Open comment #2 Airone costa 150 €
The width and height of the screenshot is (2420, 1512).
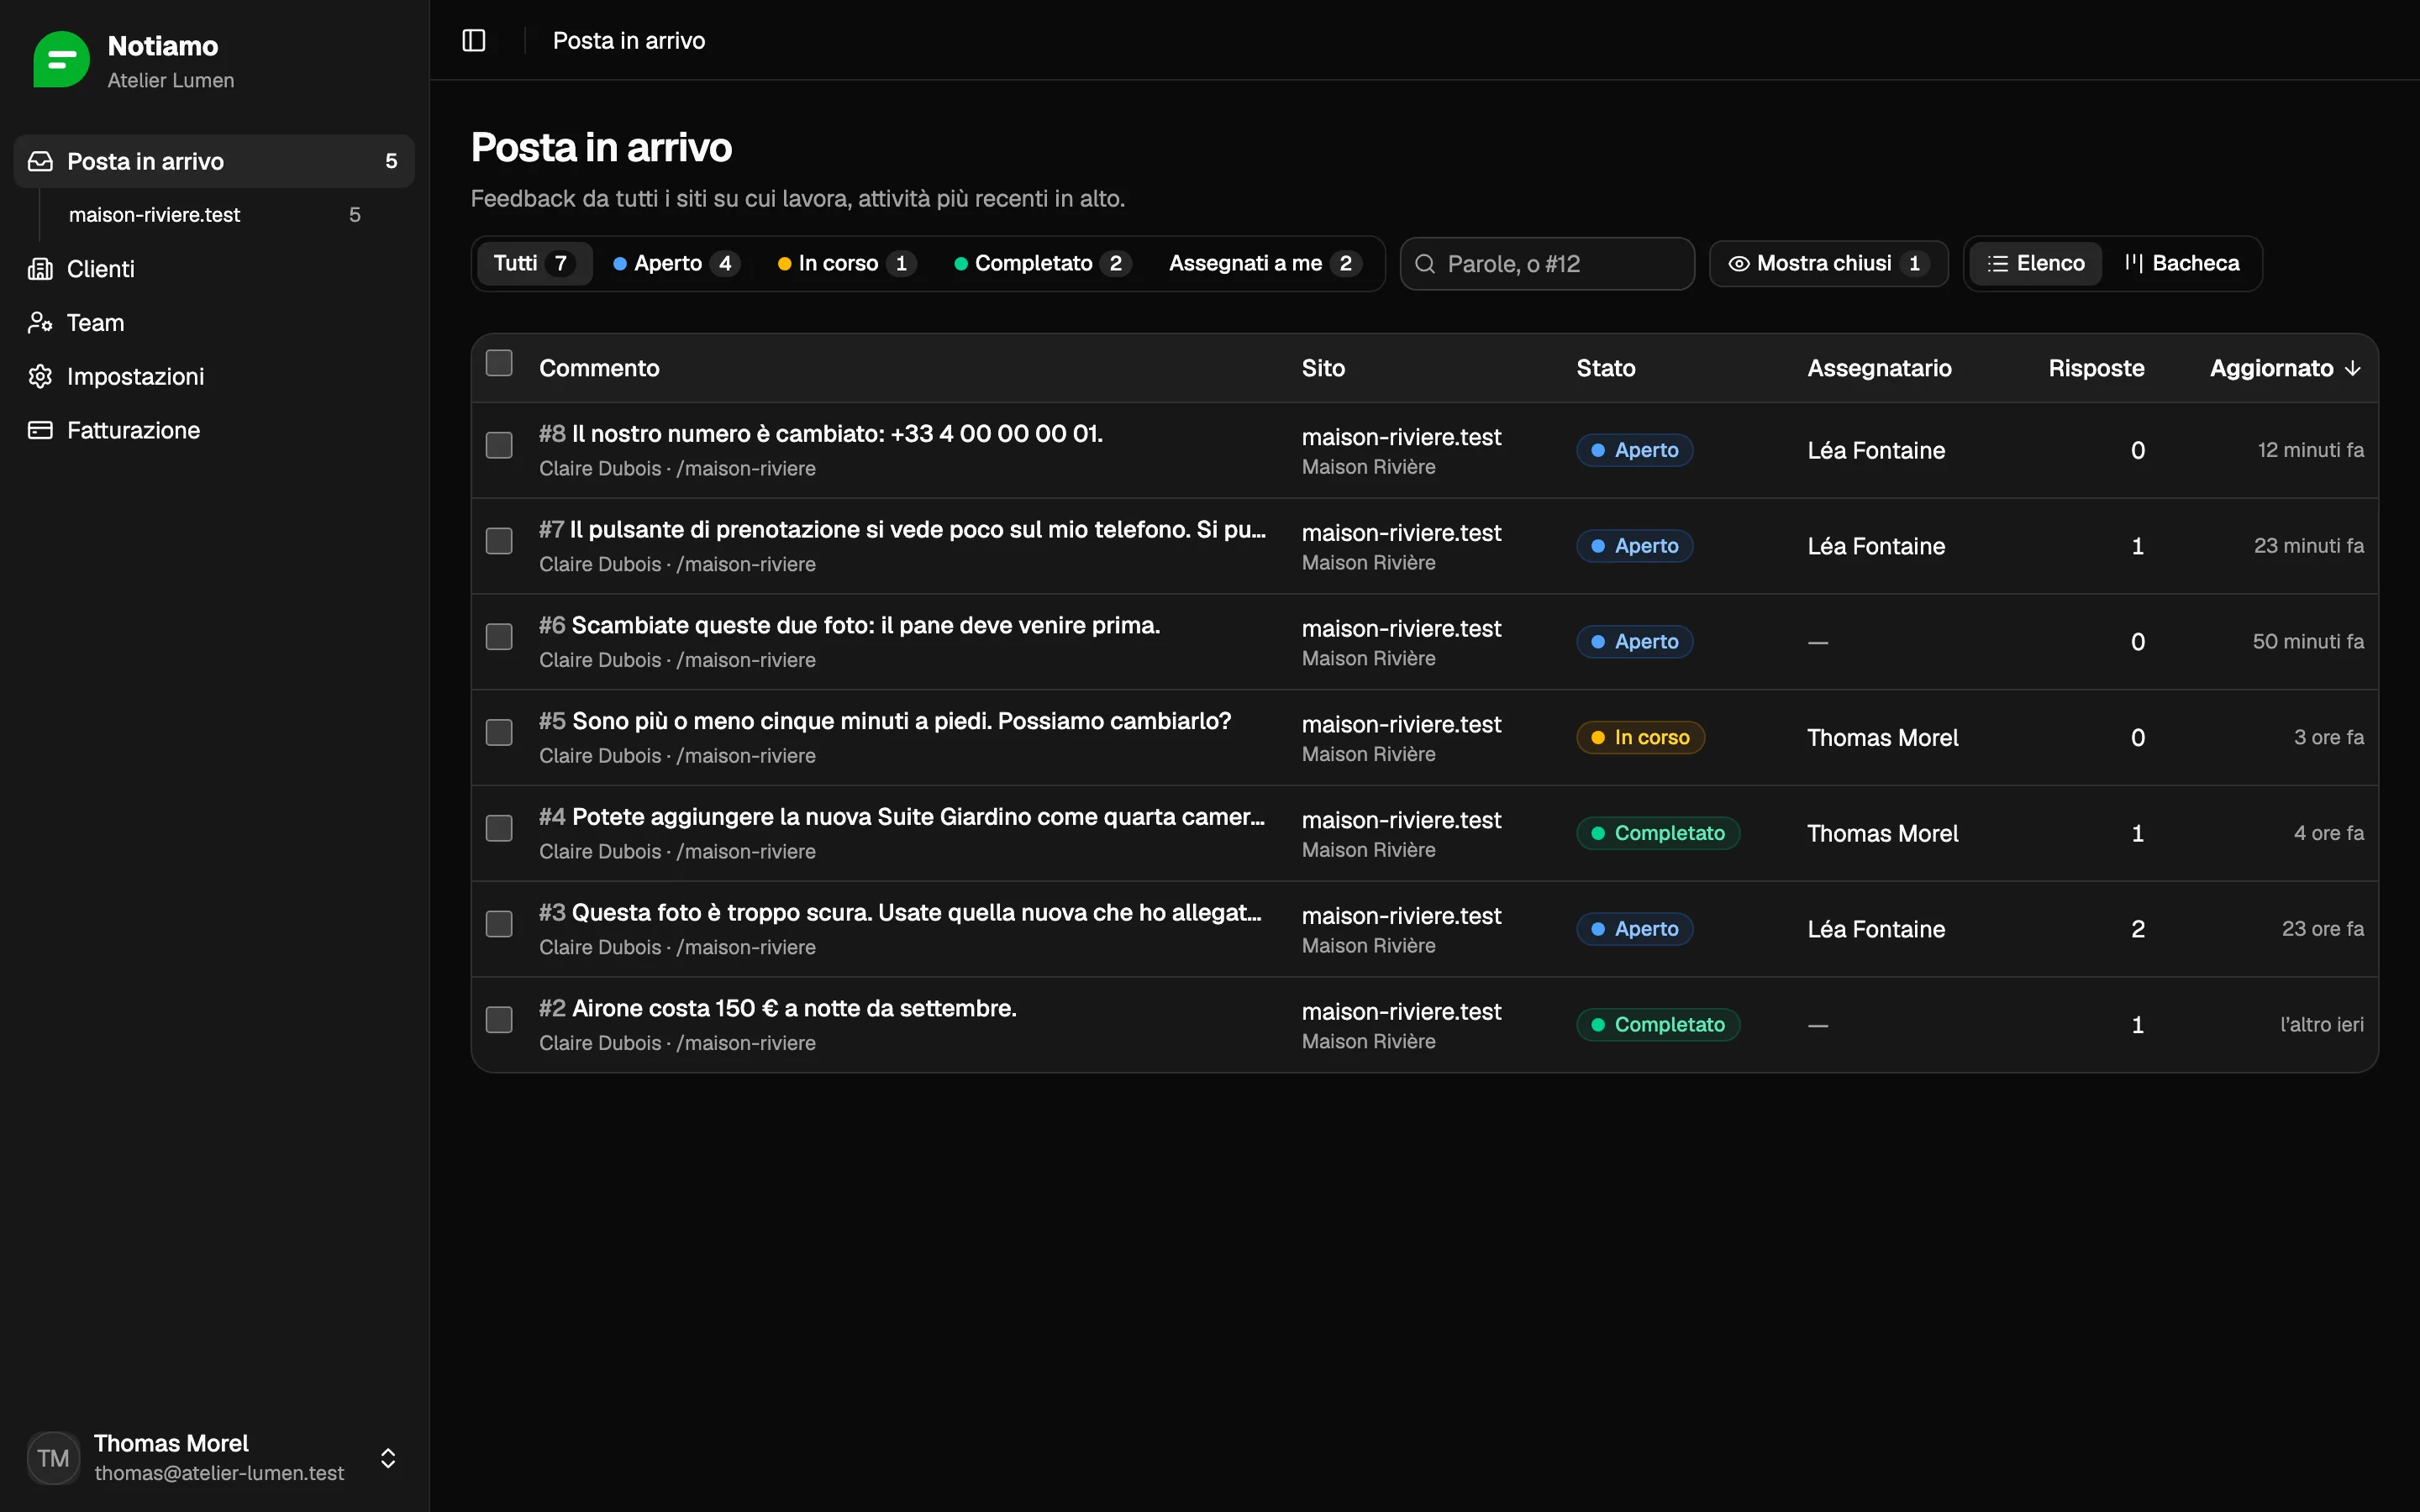tap(778, 1008)
